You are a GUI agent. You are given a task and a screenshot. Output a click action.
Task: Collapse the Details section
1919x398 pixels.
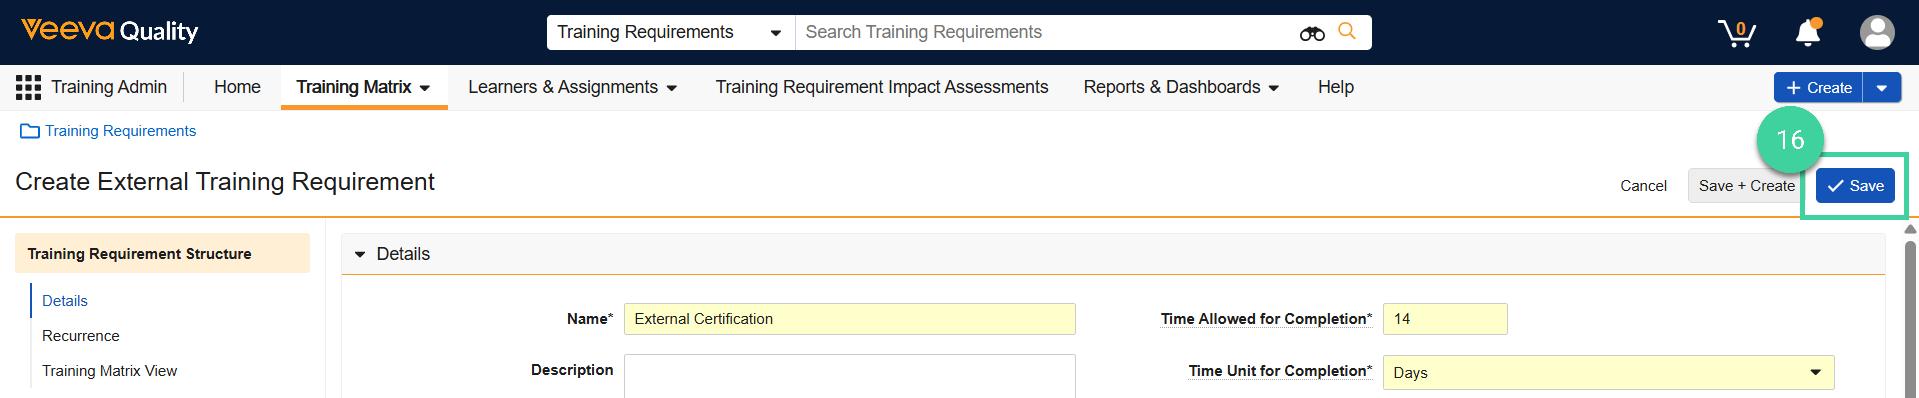360,254
